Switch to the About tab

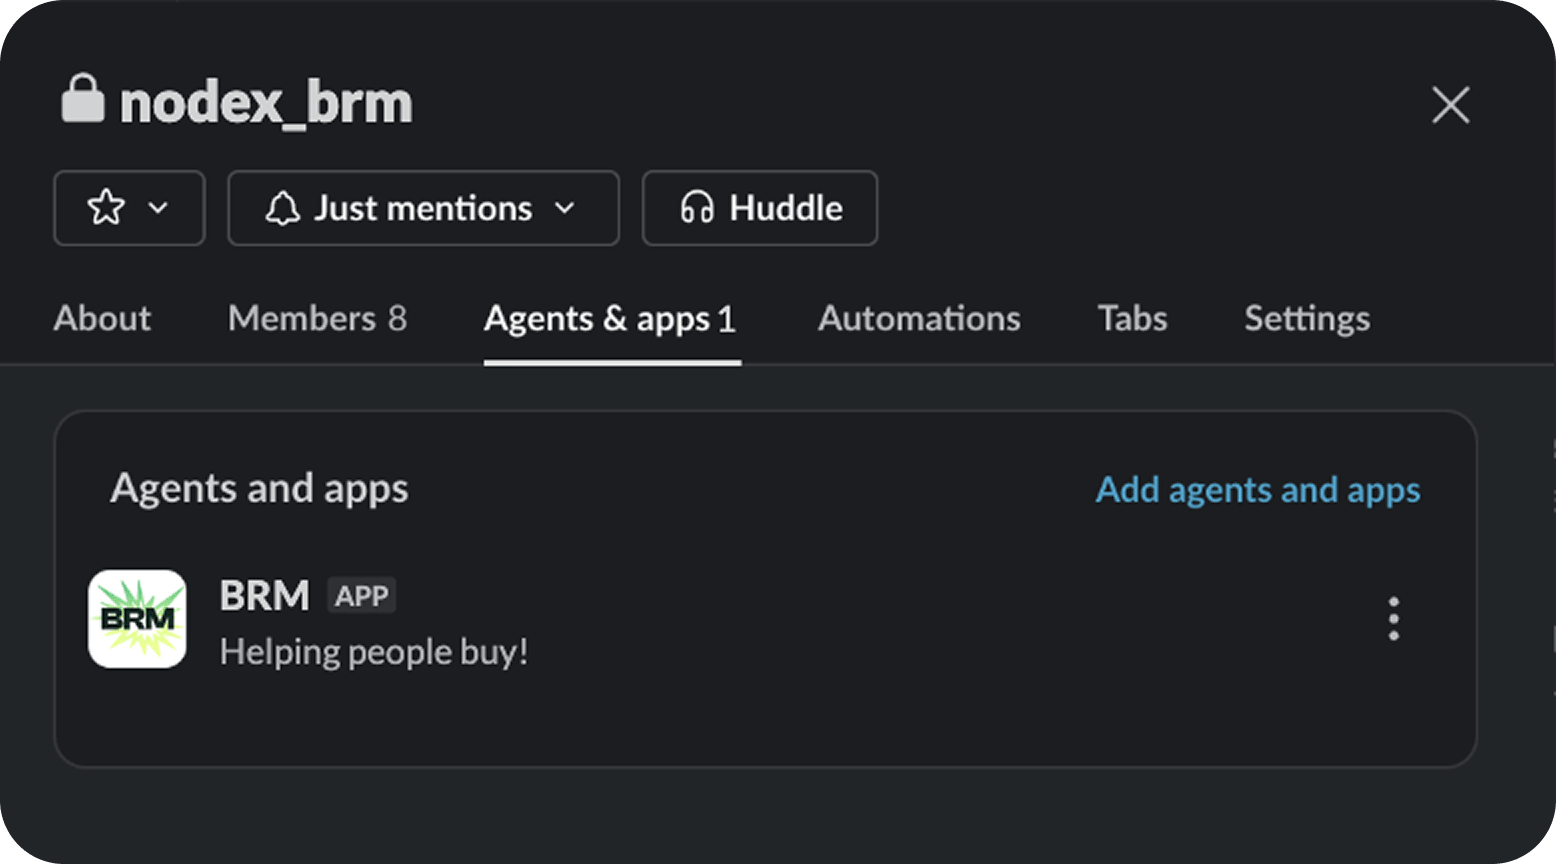pos(102,318)
